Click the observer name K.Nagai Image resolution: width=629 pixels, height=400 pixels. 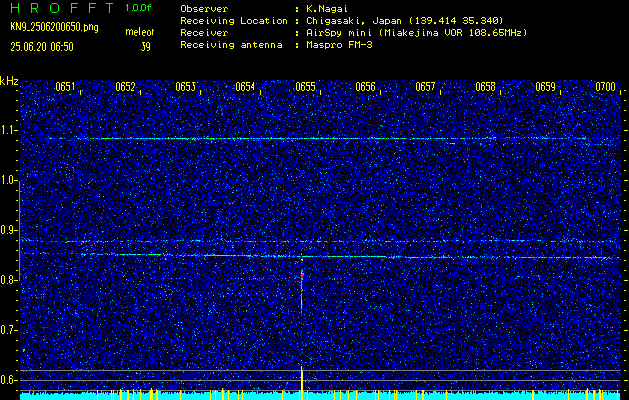(x=325, y=9)
